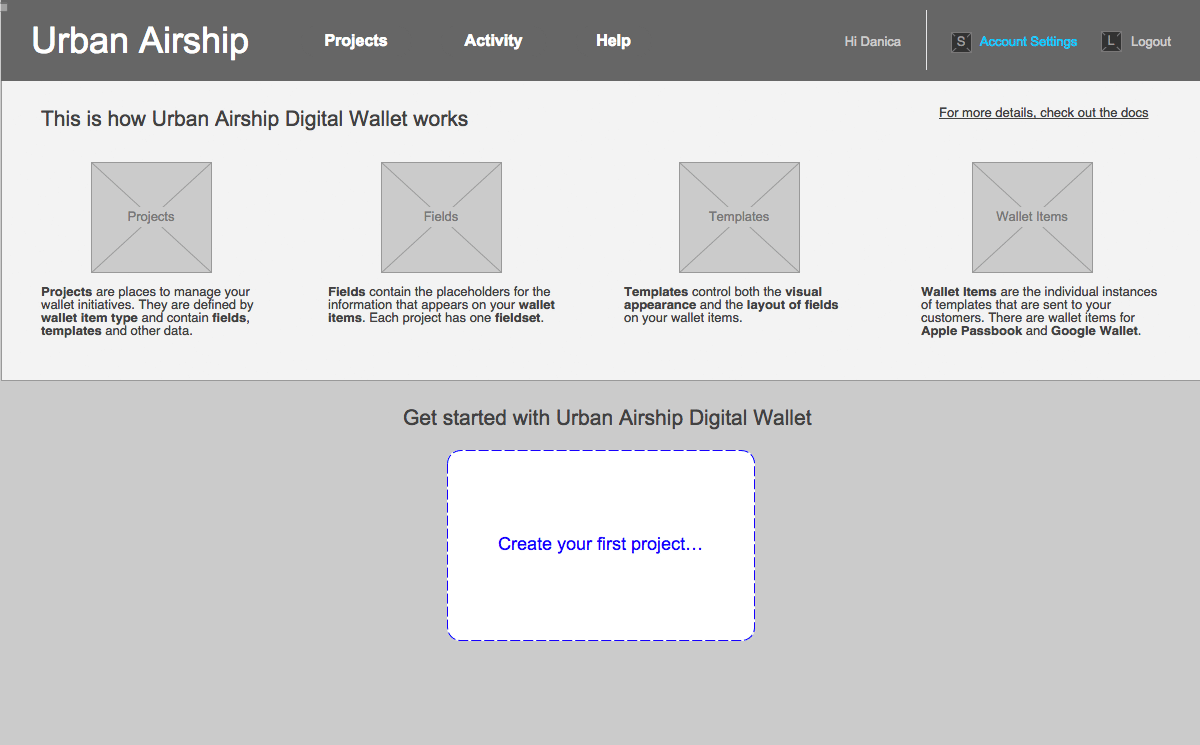Open the Help menu item
Viewport: 1200px width, 745px height.
613,41
